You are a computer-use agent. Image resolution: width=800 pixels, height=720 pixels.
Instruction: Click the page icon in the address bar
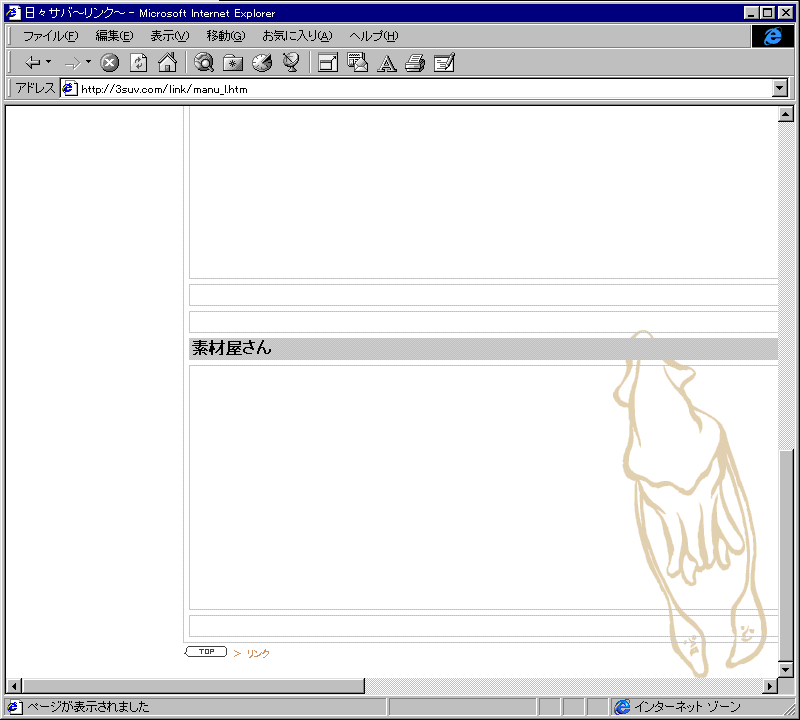point(70,89)
